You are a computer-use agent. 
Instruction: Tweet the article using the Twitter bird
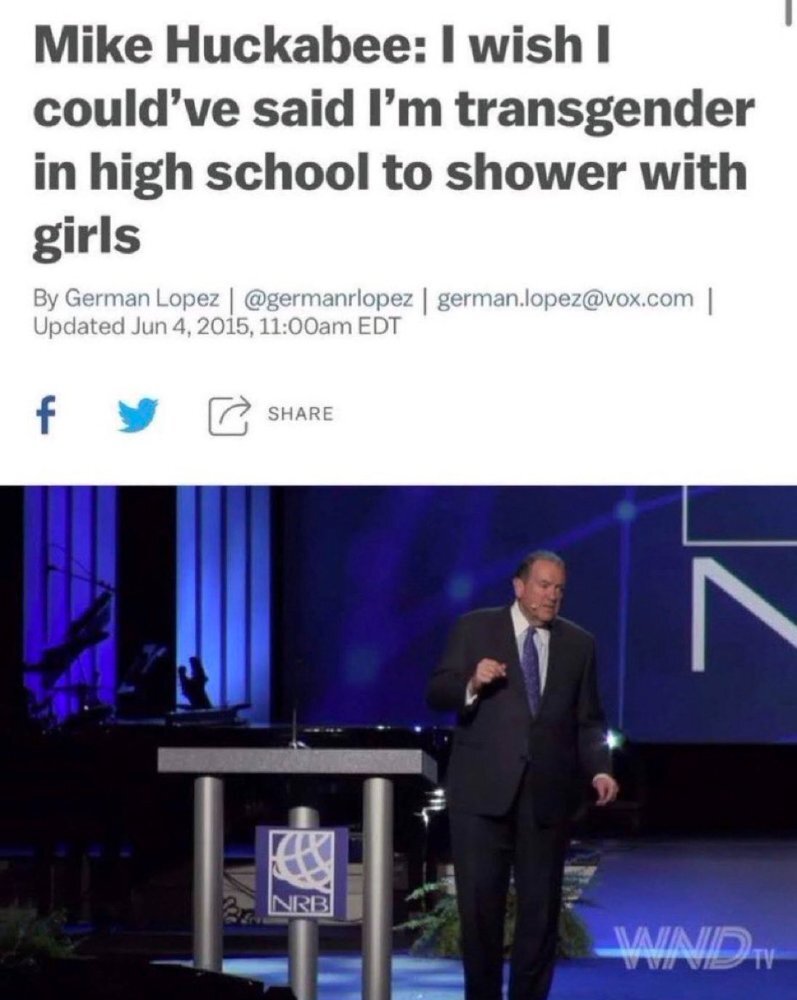point(139,416)
